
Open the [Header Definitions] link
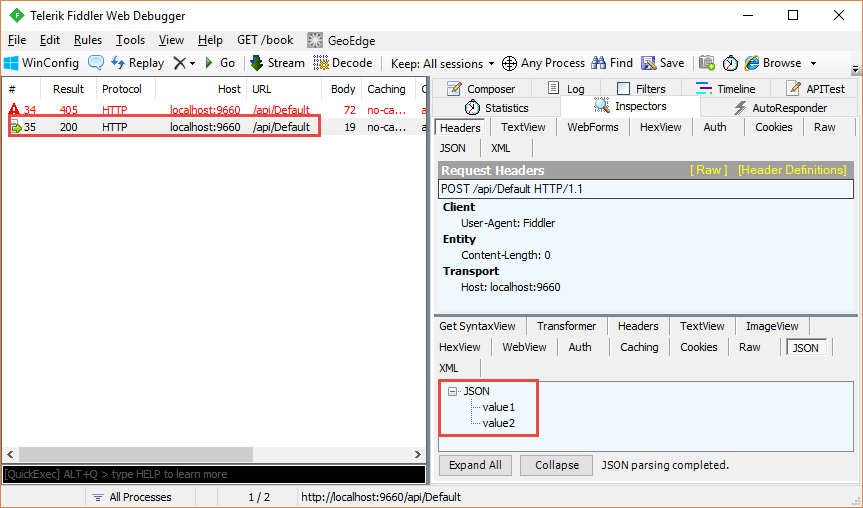[792, 170]
